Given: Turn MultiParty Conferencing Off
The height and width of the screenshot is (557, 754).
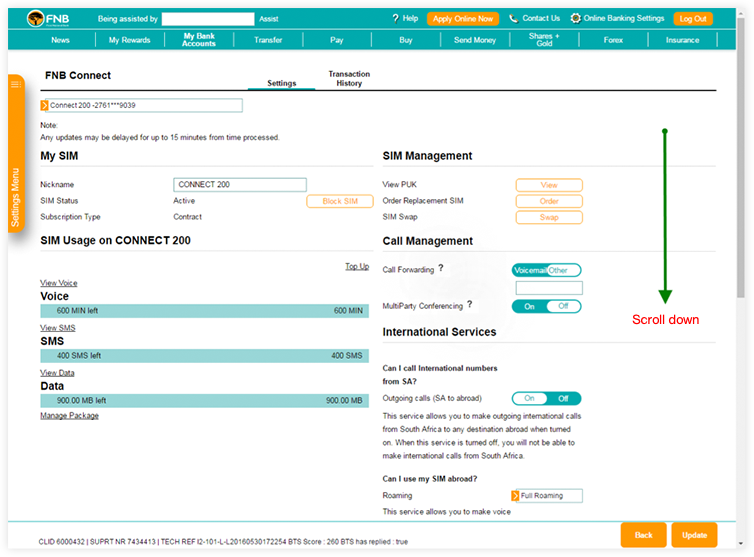Looking at the screenshot, I should tap(563, 306).
